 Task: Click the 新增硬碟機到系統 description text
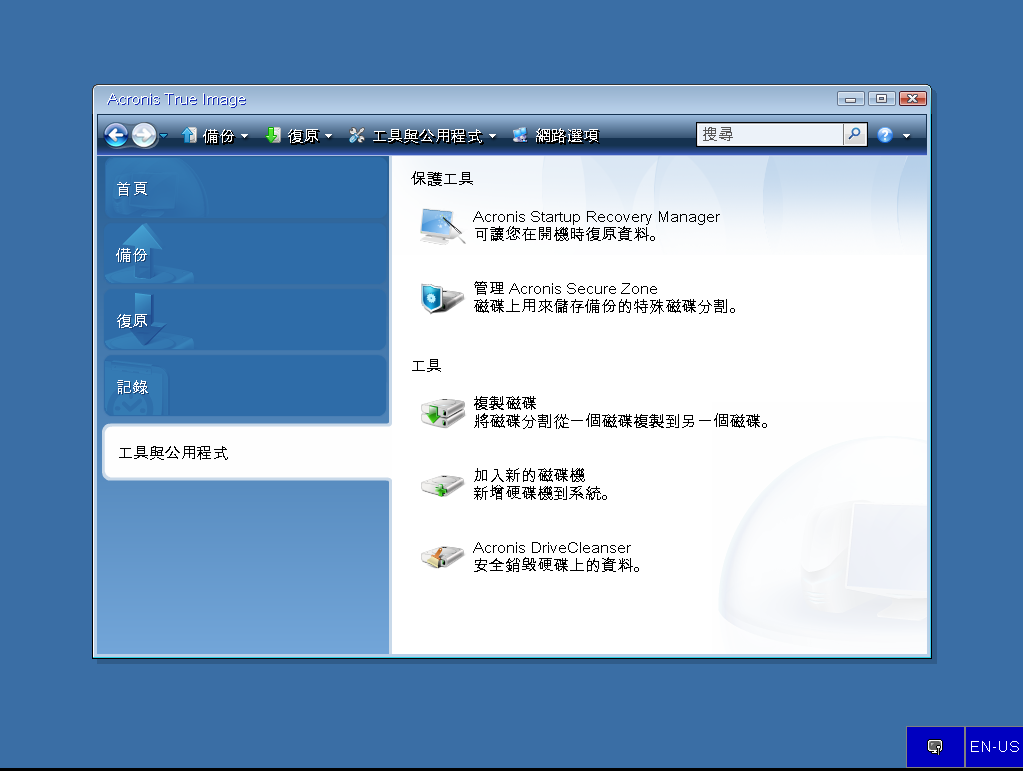[542, 493]
